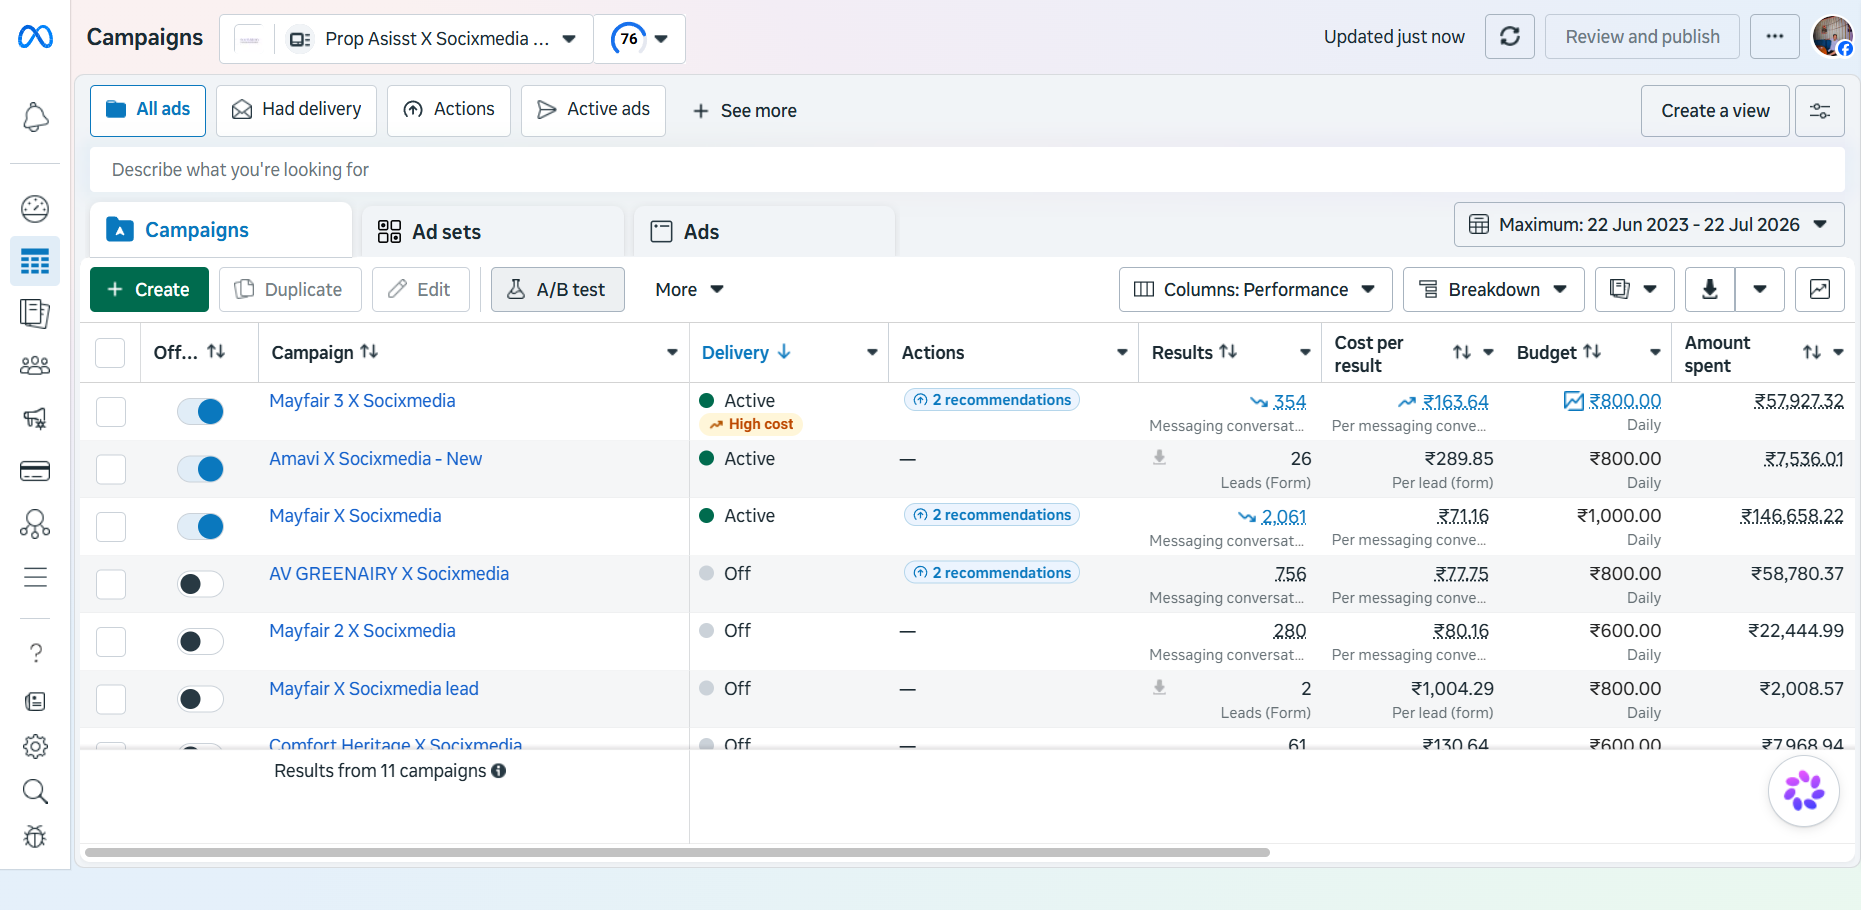
Task: Open settings gear icon in sidebar
Action: pos(35,746)
